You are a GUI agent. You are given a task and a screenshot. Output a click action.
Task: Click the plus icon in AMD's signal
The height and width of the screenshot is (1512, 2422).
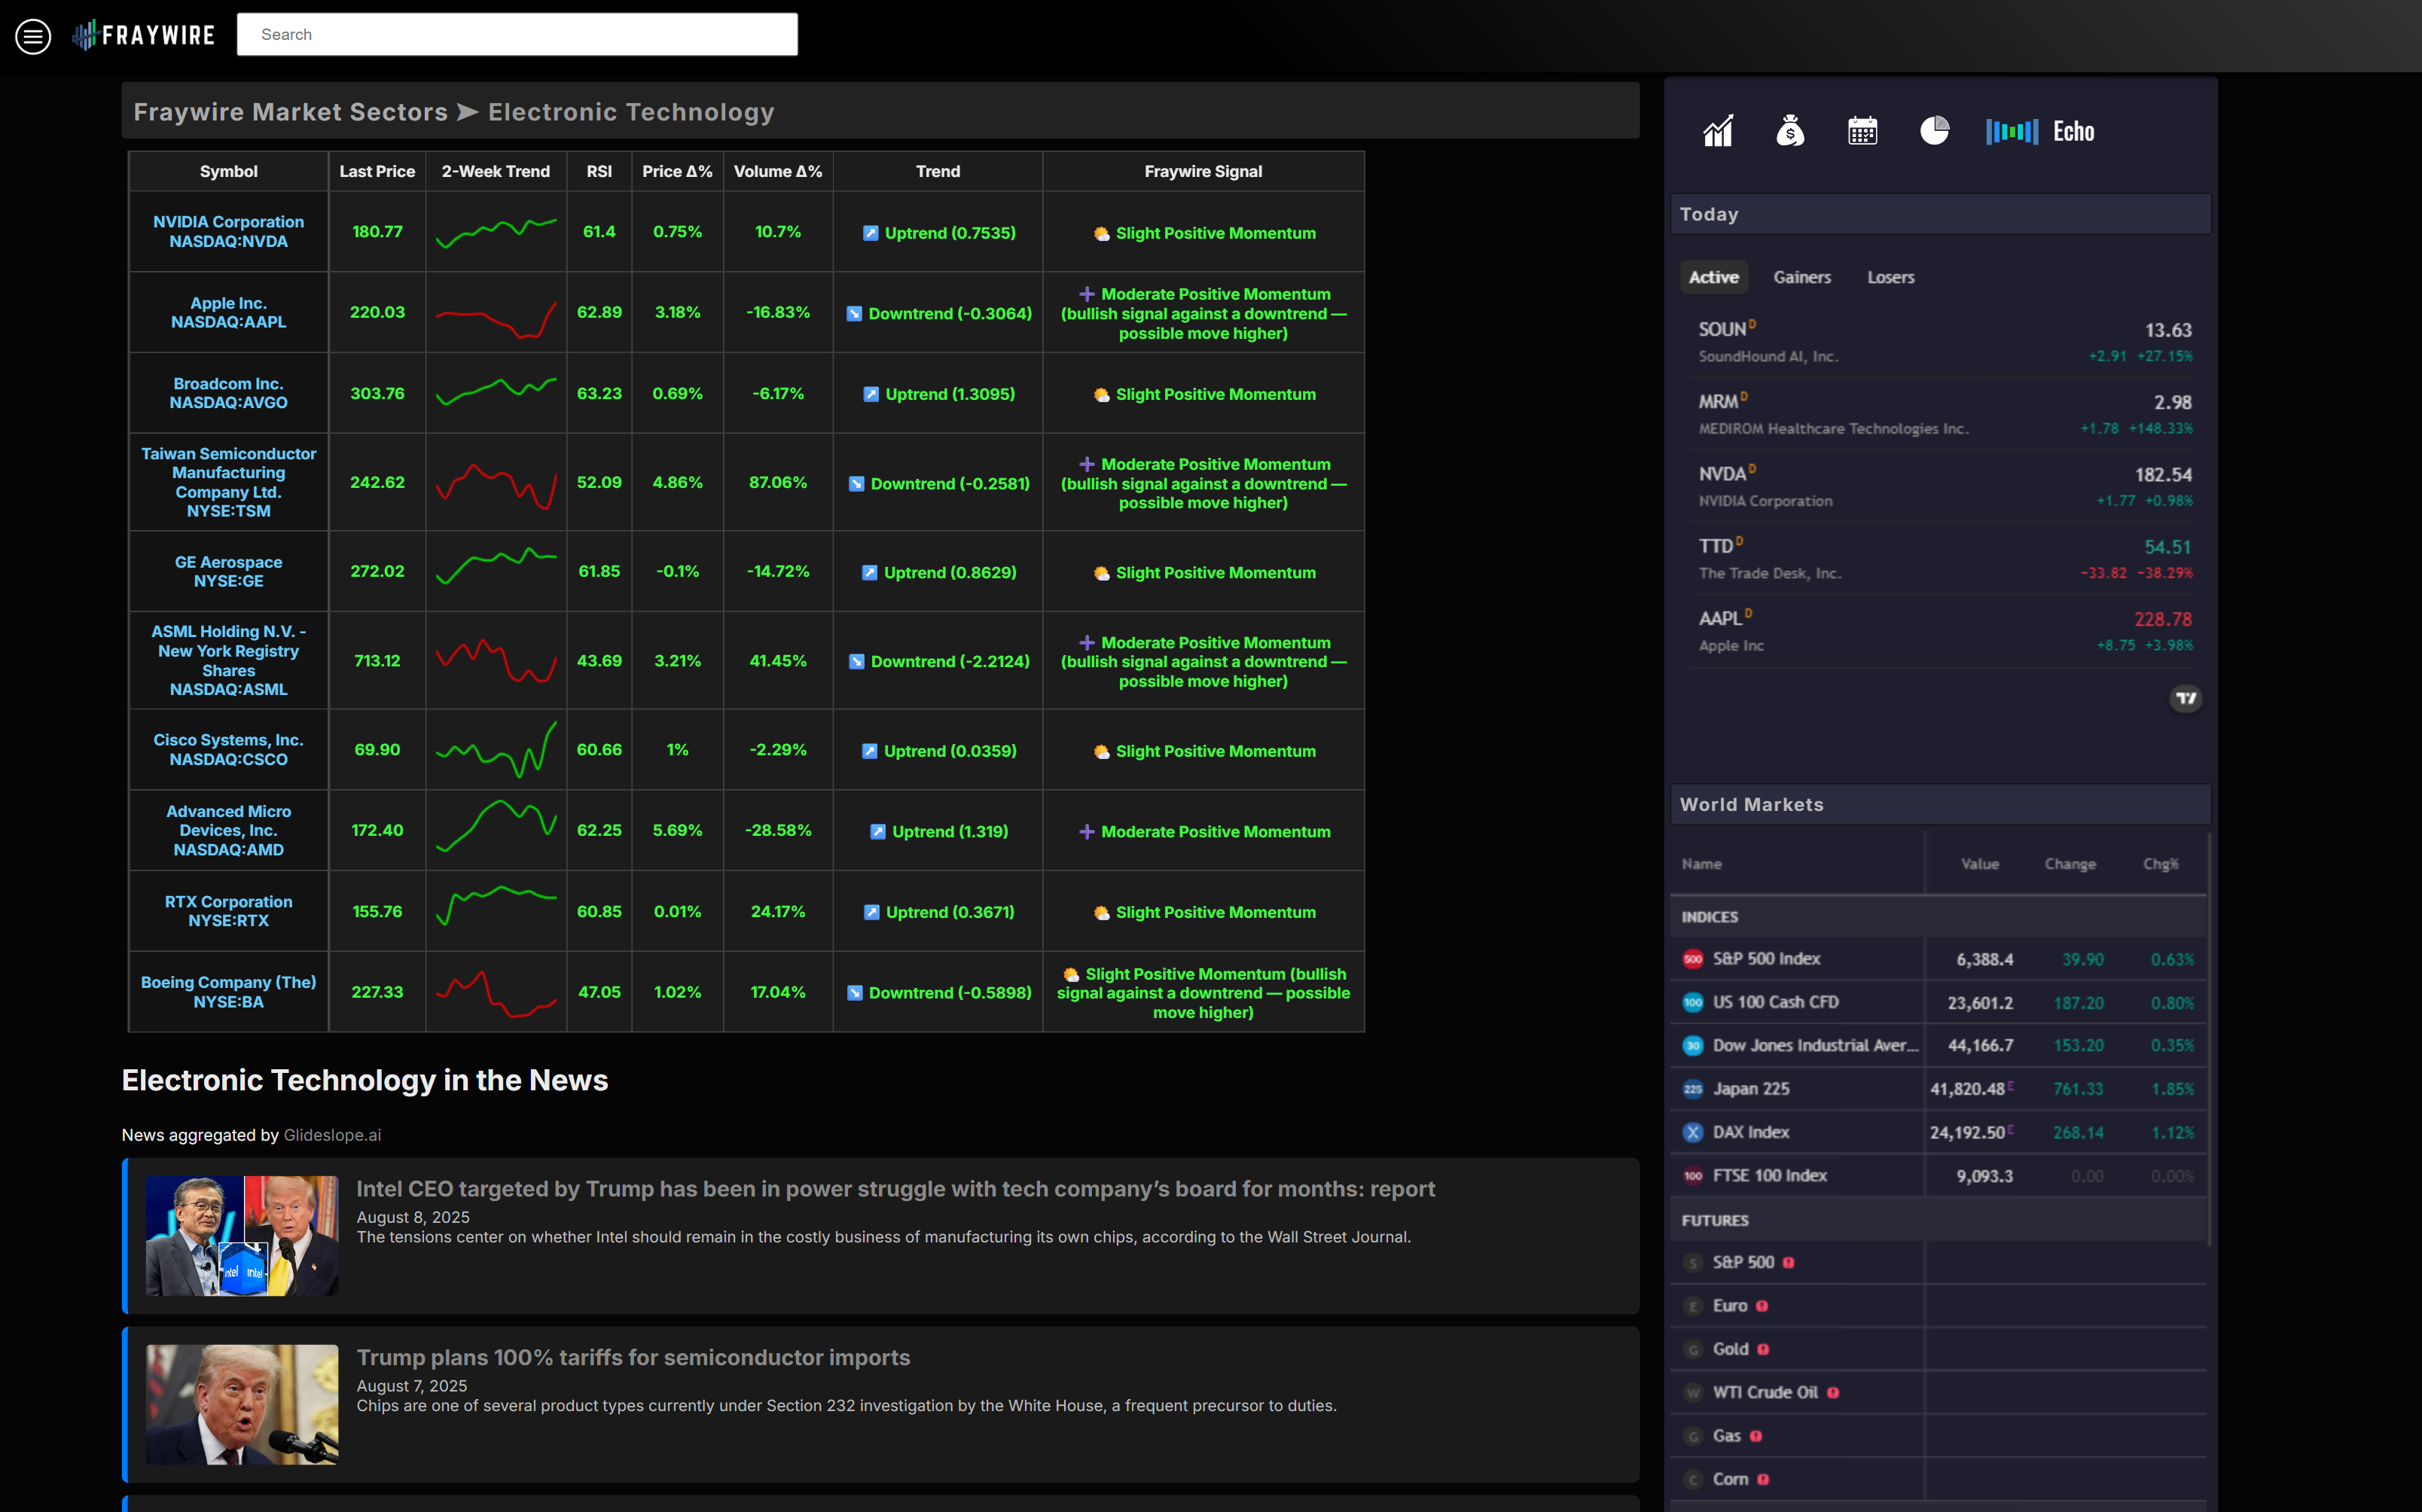(1086, 832)
